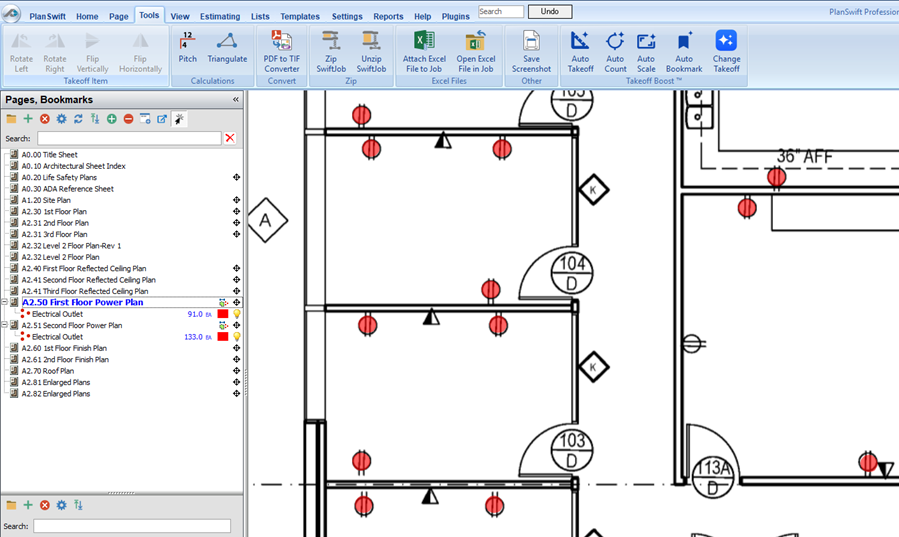
Task: Open the Estimating ribbon tab
Action: tap(220, 16)
